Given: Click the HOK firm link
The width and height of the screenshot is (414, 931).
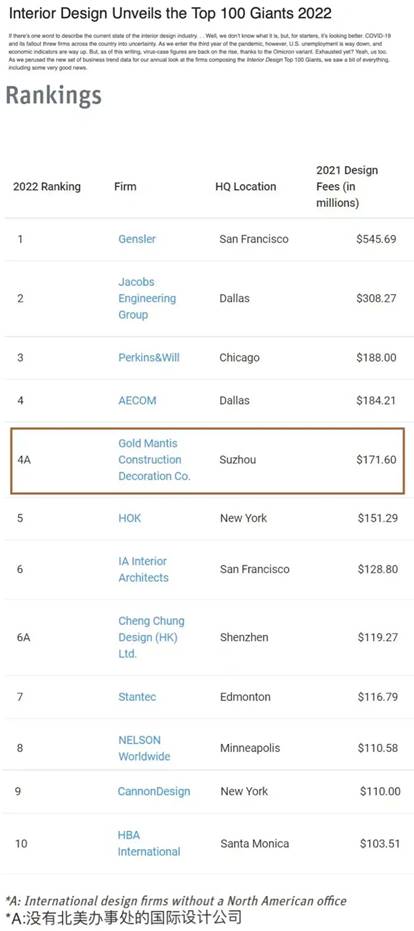Looking at the screenshot, I should coord(129,518).
